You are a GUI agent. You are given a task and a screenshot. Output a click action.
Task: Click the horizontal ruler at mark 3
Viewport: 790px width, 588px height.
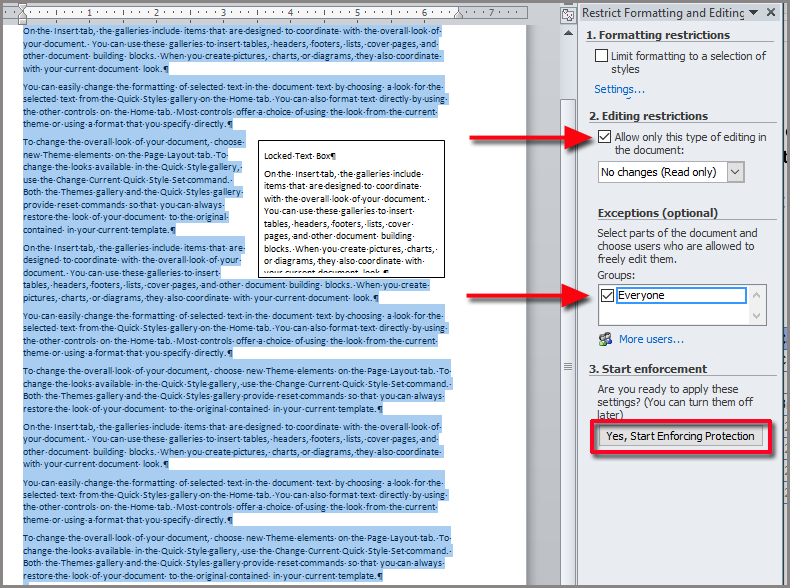[223, 12]
